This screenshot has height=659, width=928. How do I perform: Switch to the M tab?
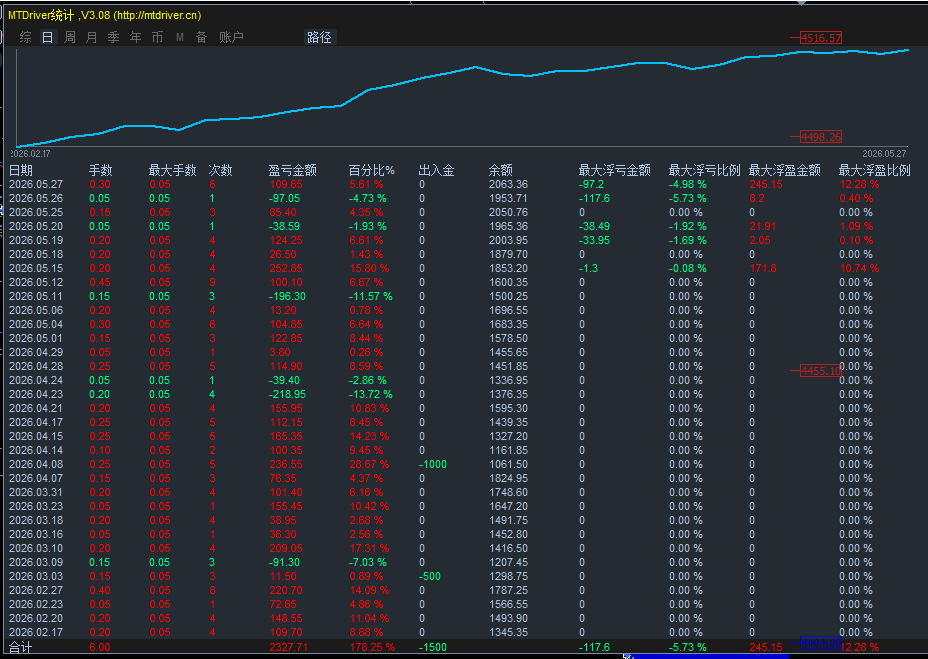(x=179, y=37)
